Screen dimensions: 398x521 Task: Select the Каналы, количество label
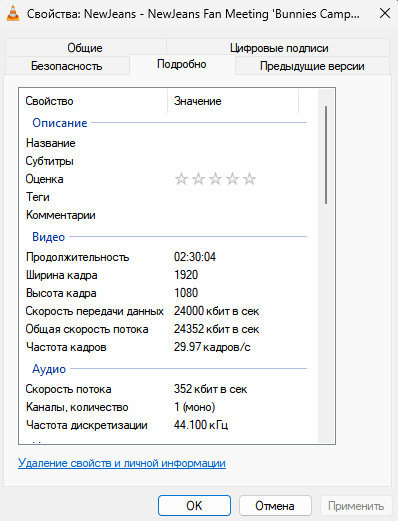point(77,407)
